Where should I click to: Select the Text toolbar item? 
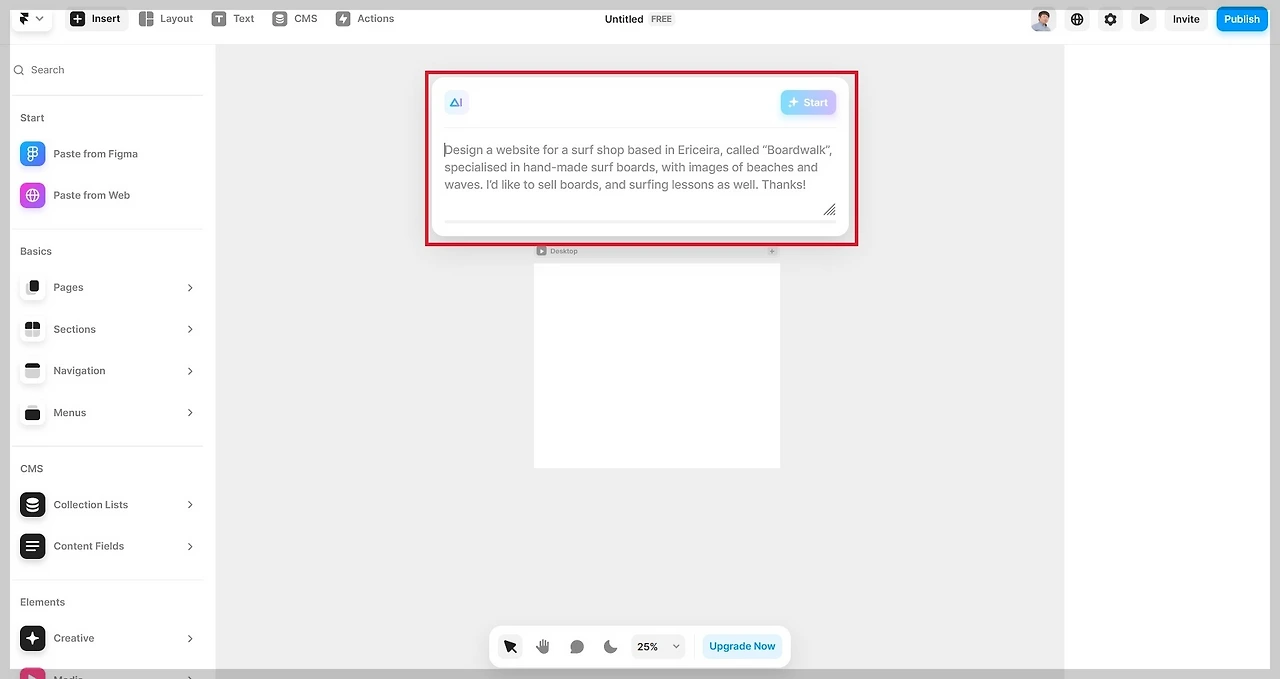pyautogui.click(x=233, y=19)
